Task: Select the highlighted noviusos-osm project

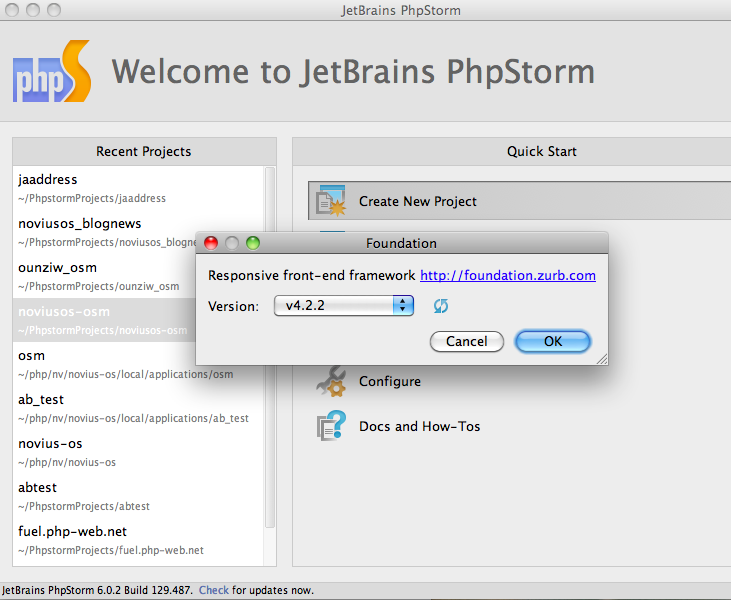Action: click(x=104, y=320)
